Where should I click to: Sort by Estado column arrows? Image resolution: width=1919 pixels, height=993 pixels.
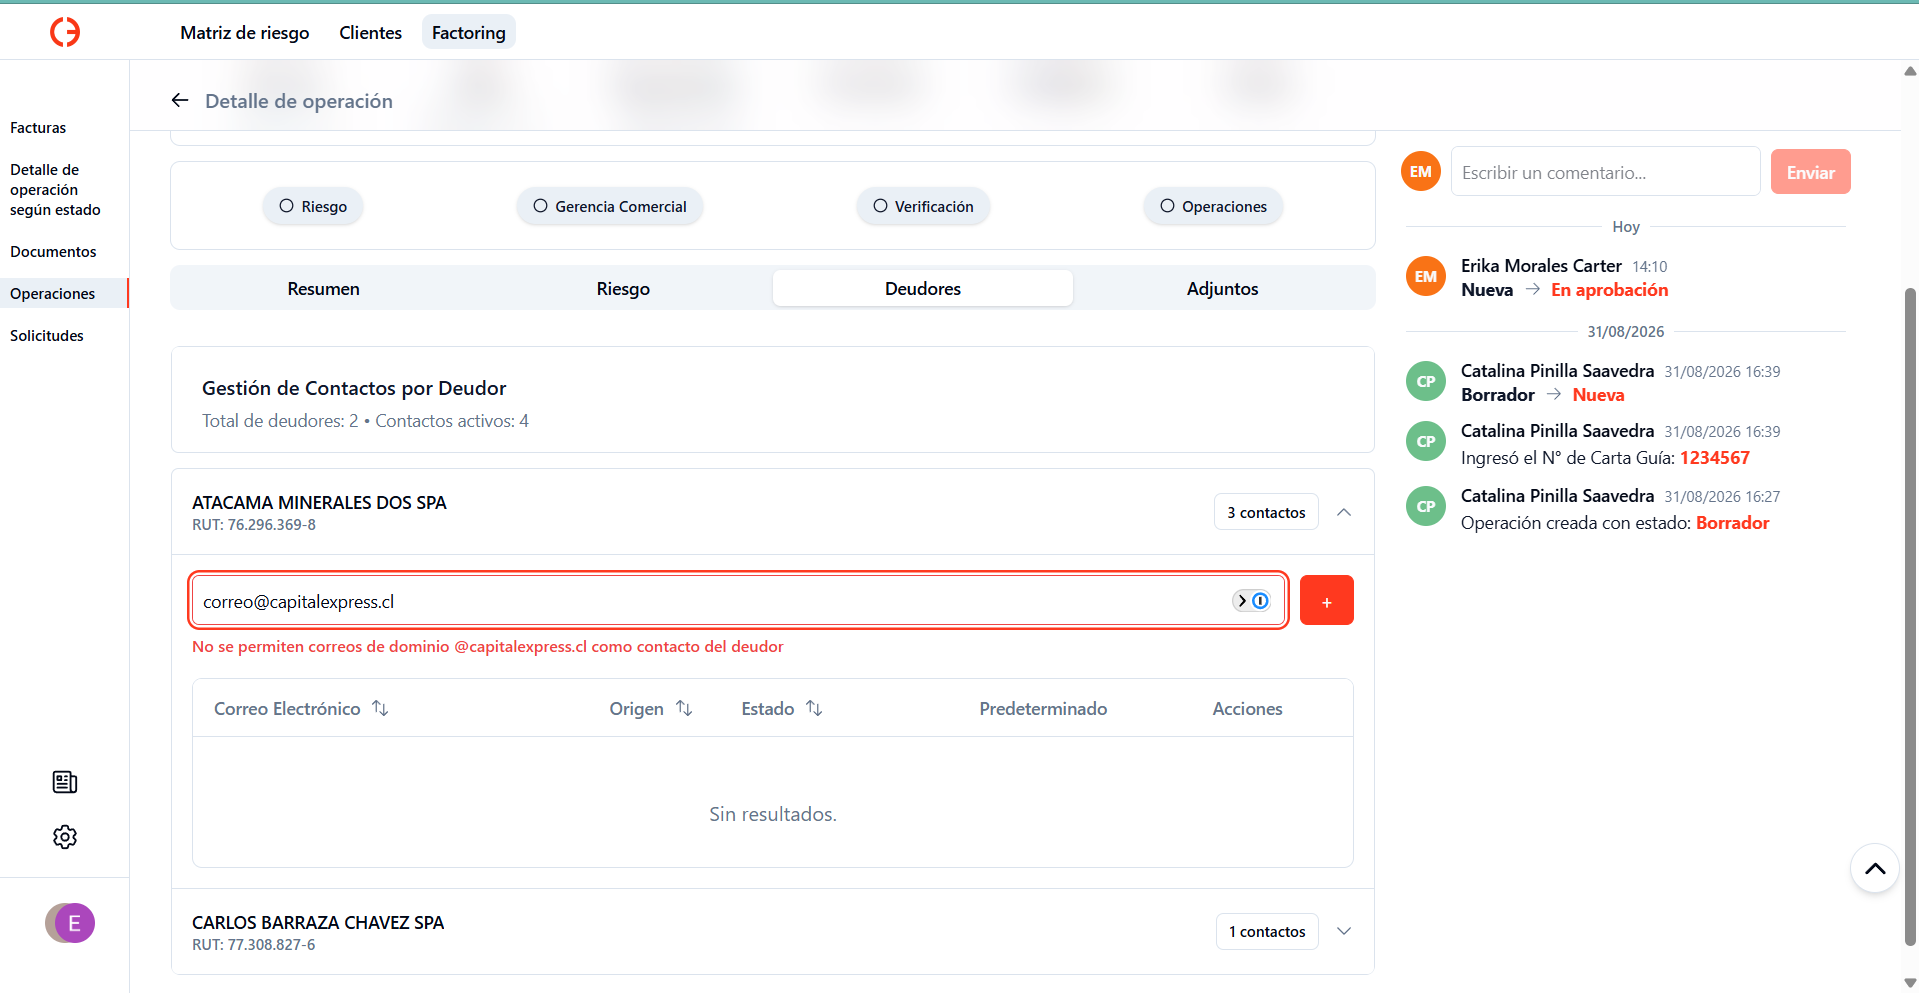(814, 708)
